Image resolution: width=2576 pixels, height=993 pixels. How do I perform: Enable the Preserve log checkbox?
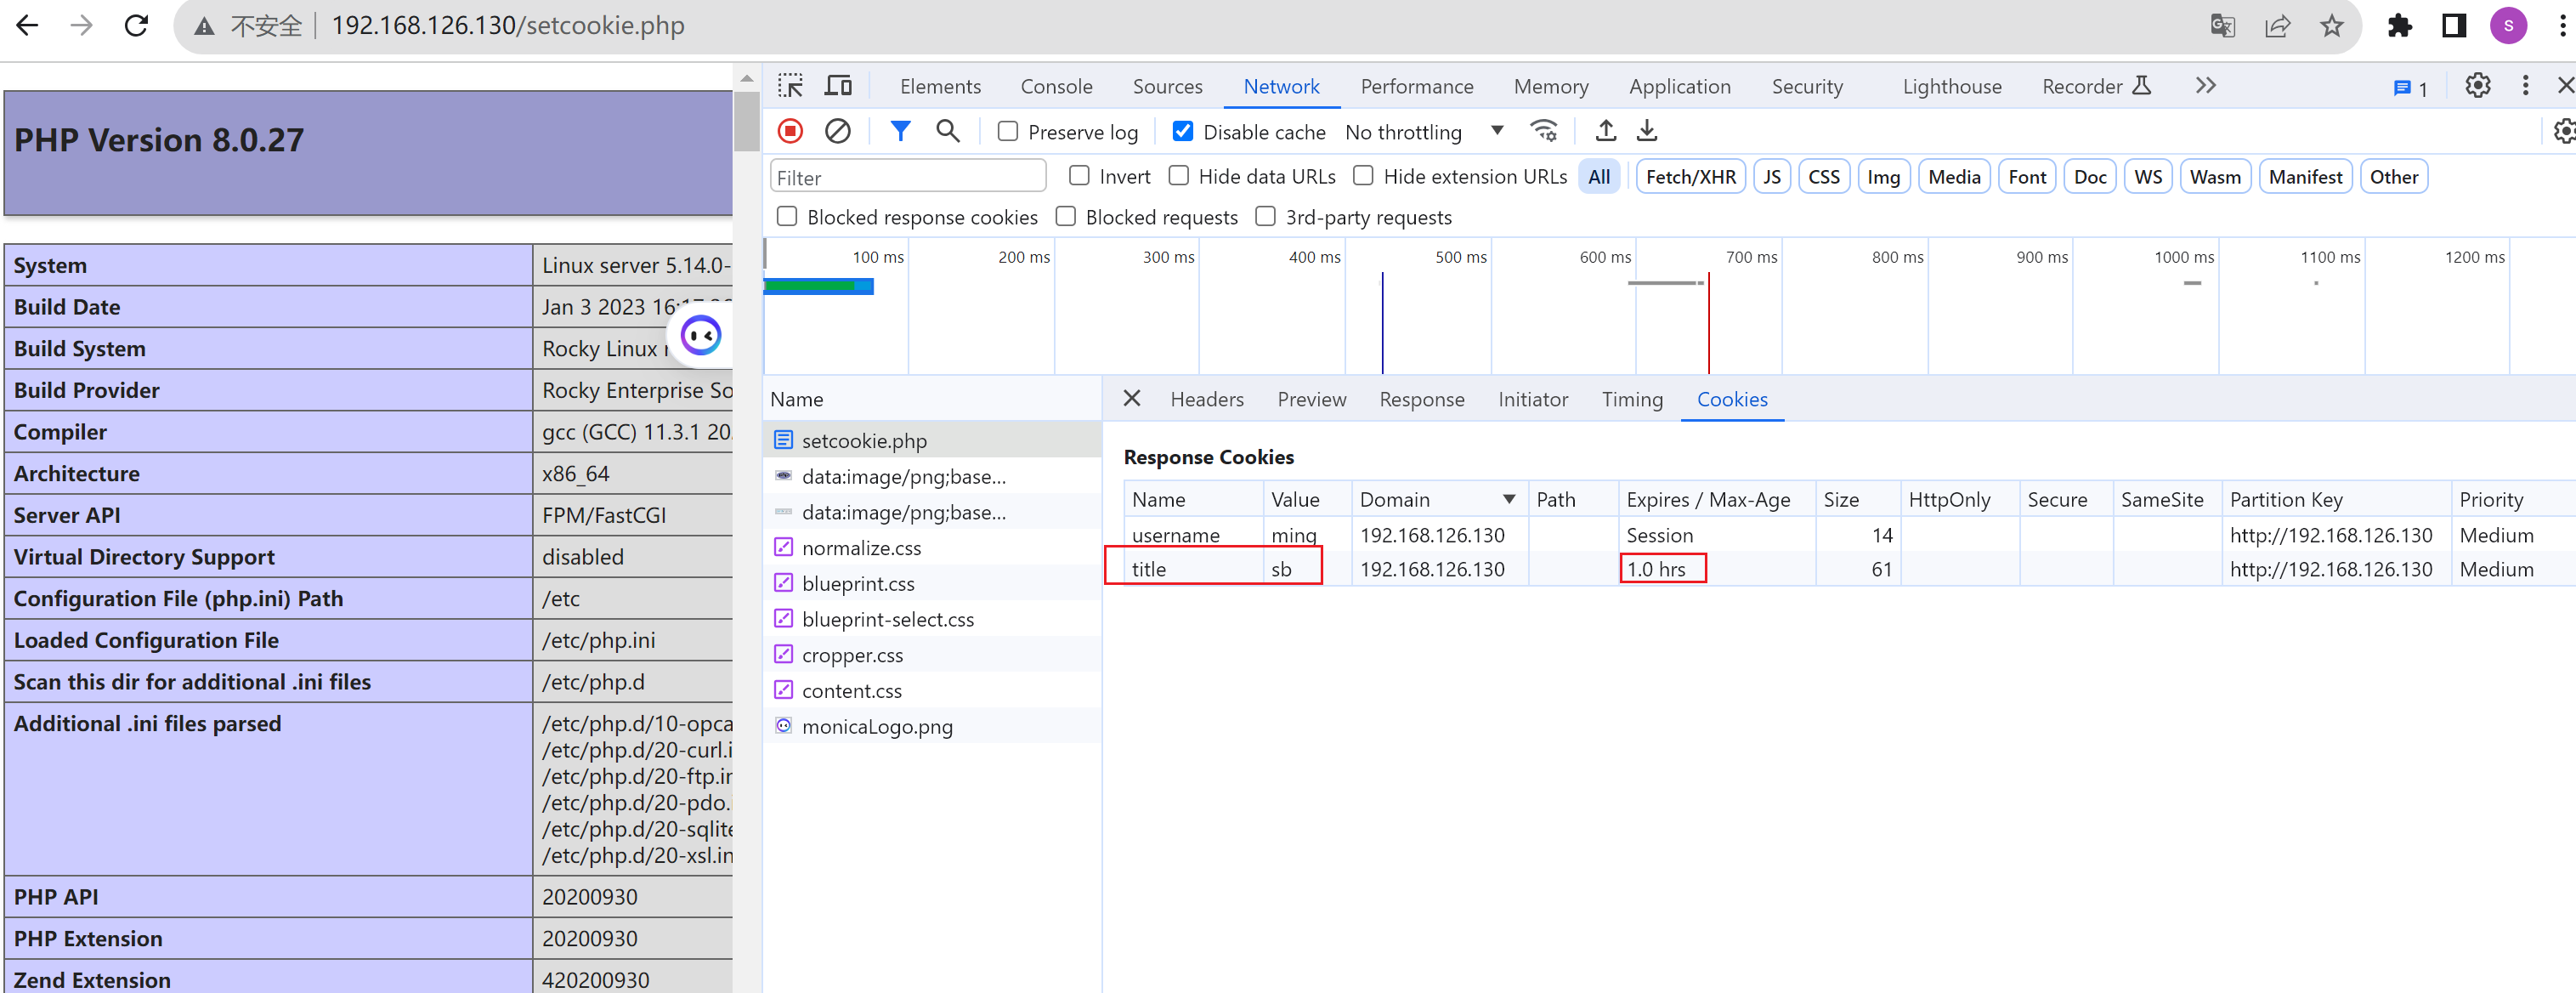click(1008, 132)
